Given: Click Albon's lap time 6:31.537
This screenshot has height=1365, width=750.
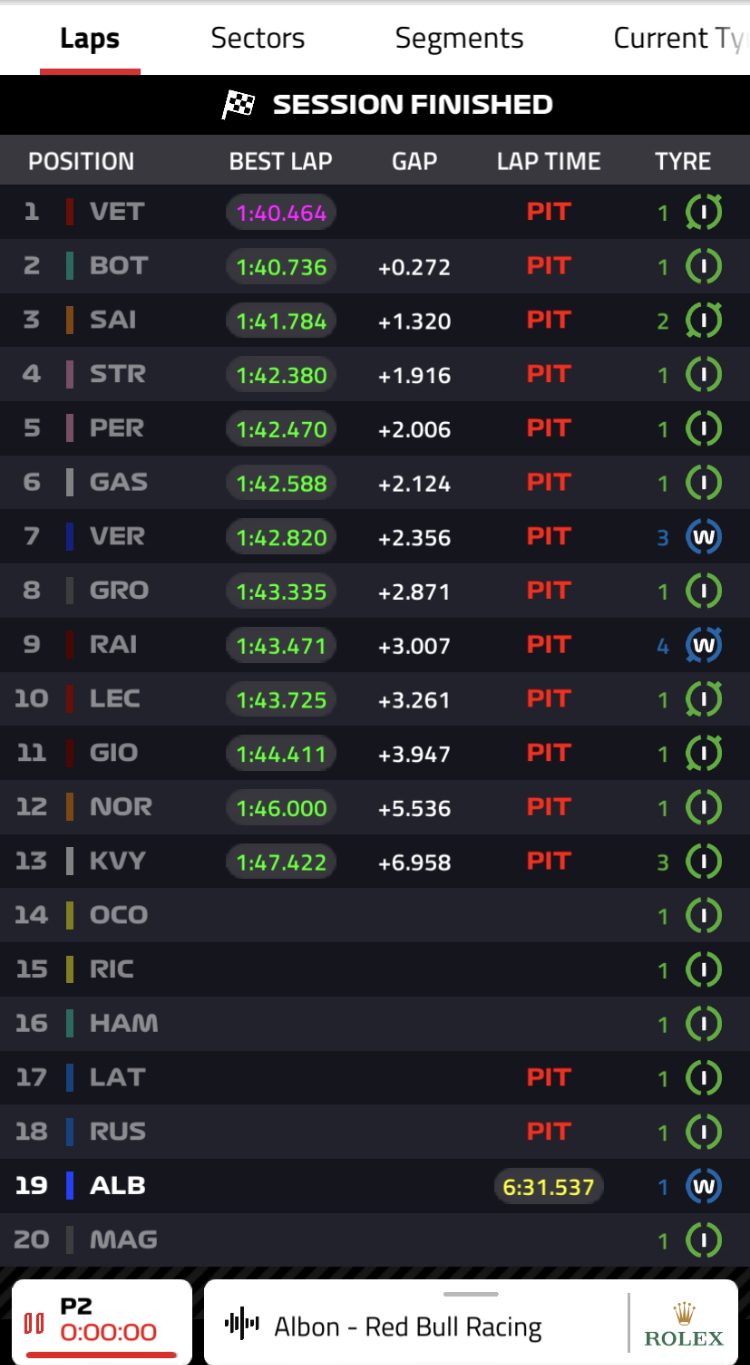Looking at the screenshot, I should [x=548, y=1187].
